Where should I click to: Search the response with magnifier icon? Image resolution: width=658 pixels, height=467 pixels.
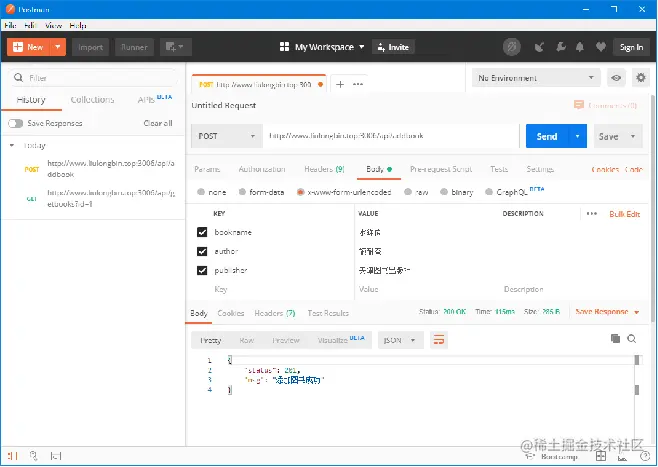632,339
